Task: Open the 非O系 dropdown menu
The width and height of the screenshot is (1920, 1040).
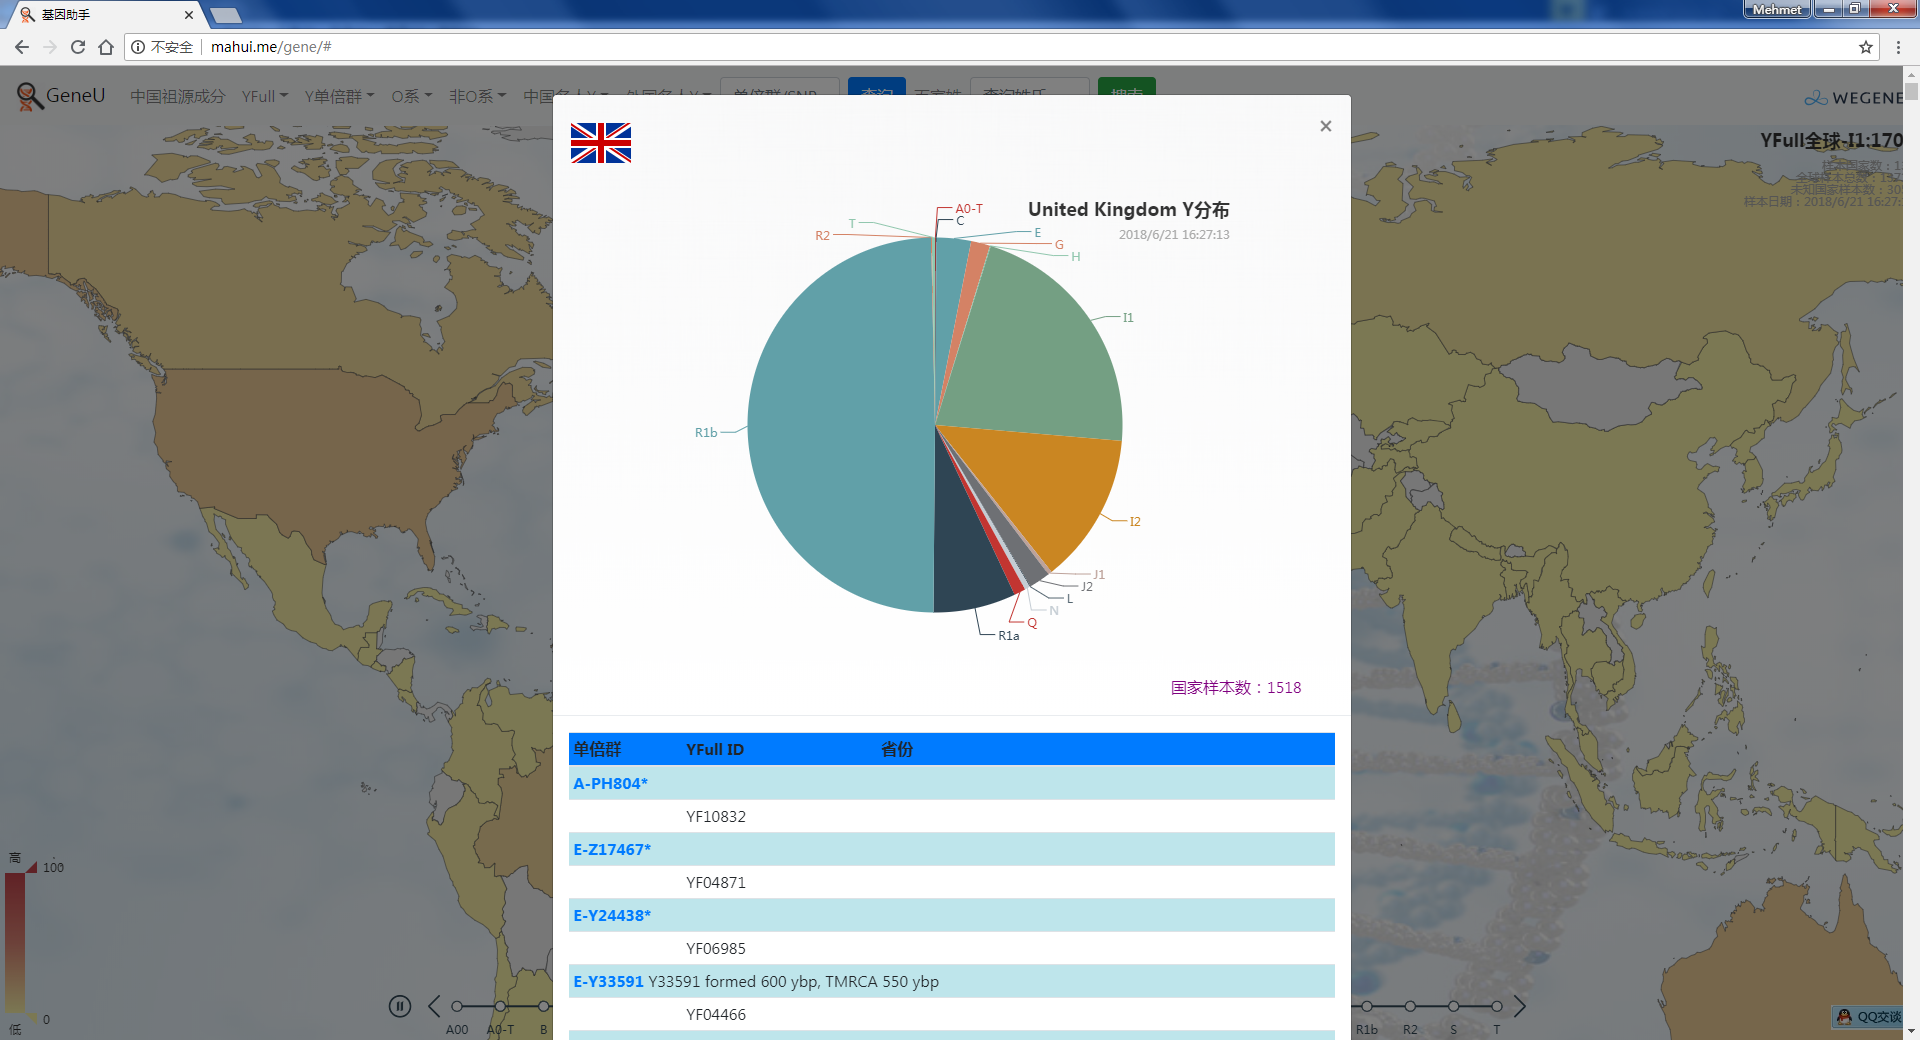Action: [477, 96]
